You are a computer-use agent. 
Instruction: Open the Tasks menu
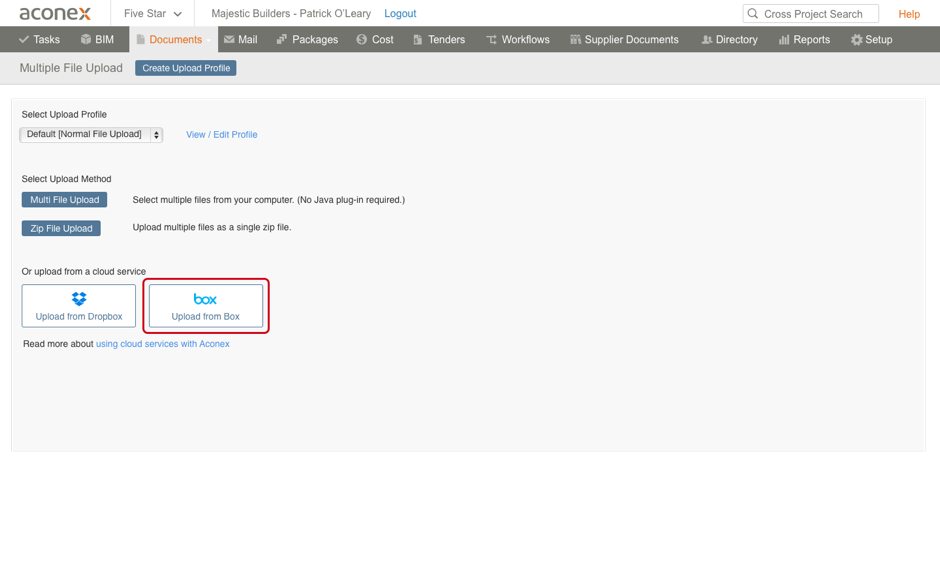40,40
